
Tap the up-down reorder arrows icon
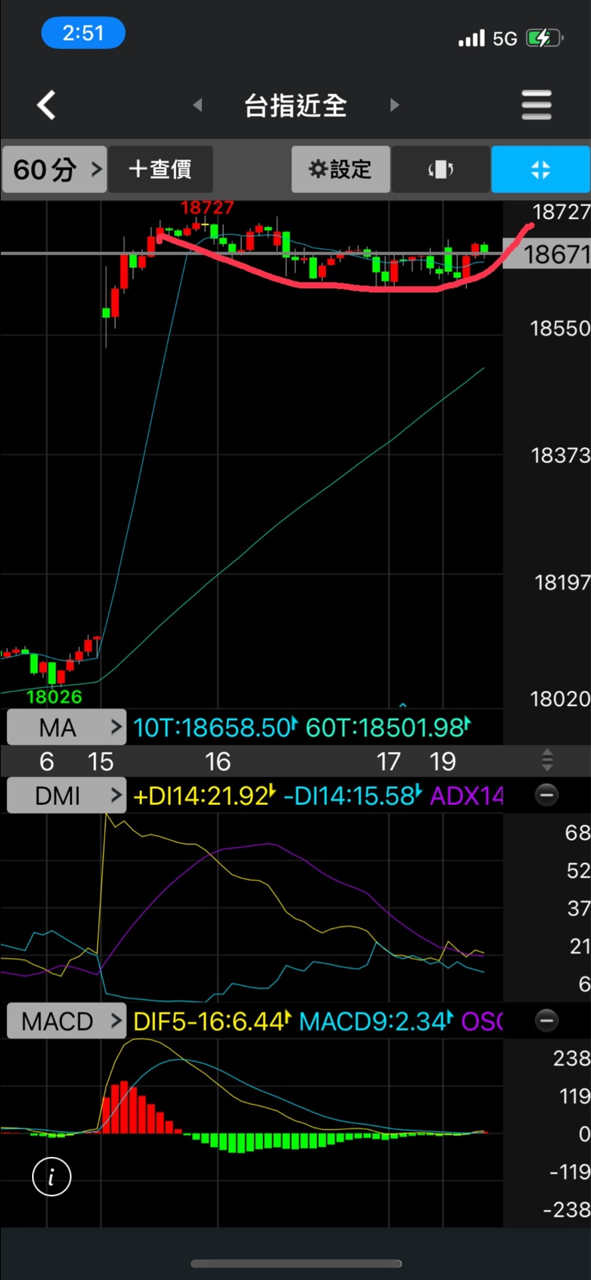pyautogui.click(x=547, y=760)
